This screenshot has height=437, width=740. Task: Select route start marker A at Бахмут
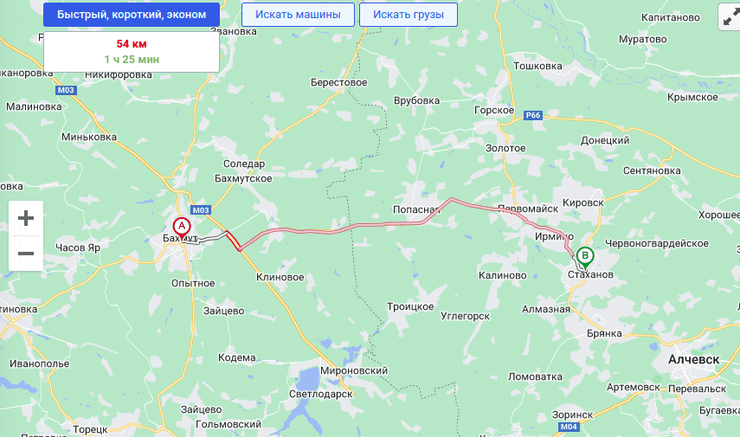click(x=182, y=228)
